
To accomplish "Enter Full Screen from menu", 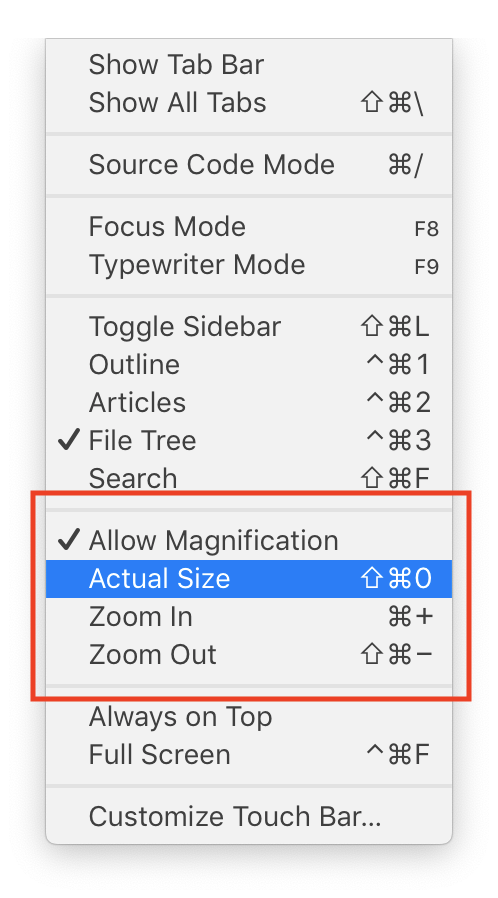I will pyautogui.click(x=248, y=755).
